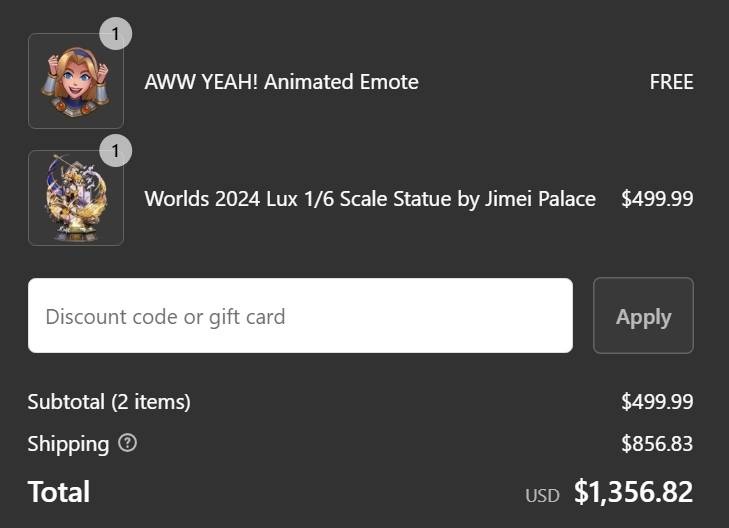Click the AWW YEAH! emote thumbnail
The height and width of the screenshot is (528, 729).
coord(76,81)
